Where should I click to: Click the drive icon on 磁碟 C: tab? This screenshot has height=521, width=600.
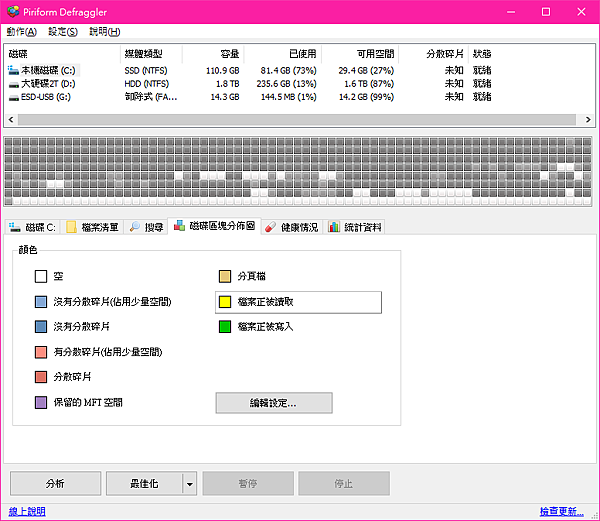[x=15, y=227]
